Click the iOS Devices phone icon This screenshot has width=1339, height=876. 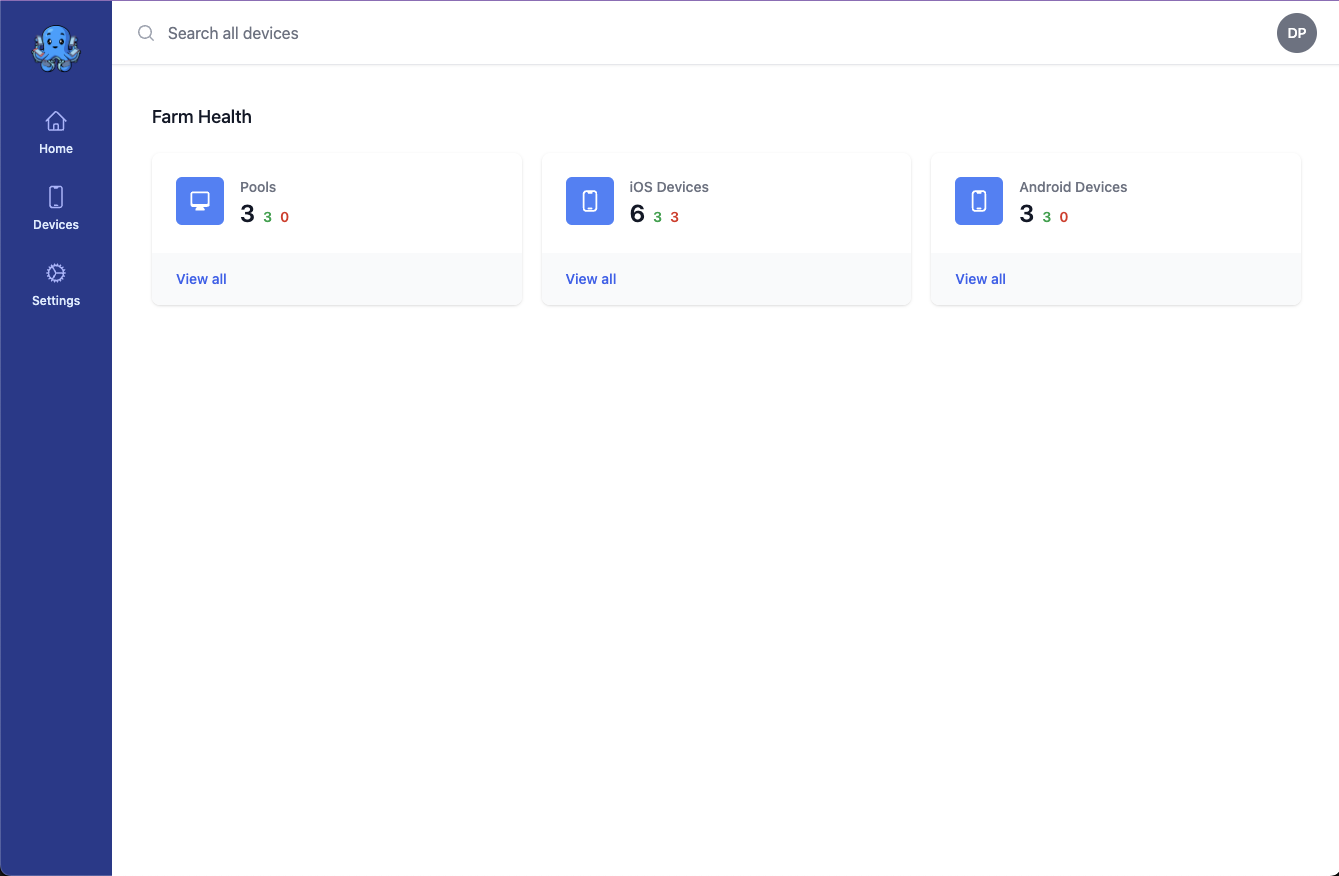(589, 201)
